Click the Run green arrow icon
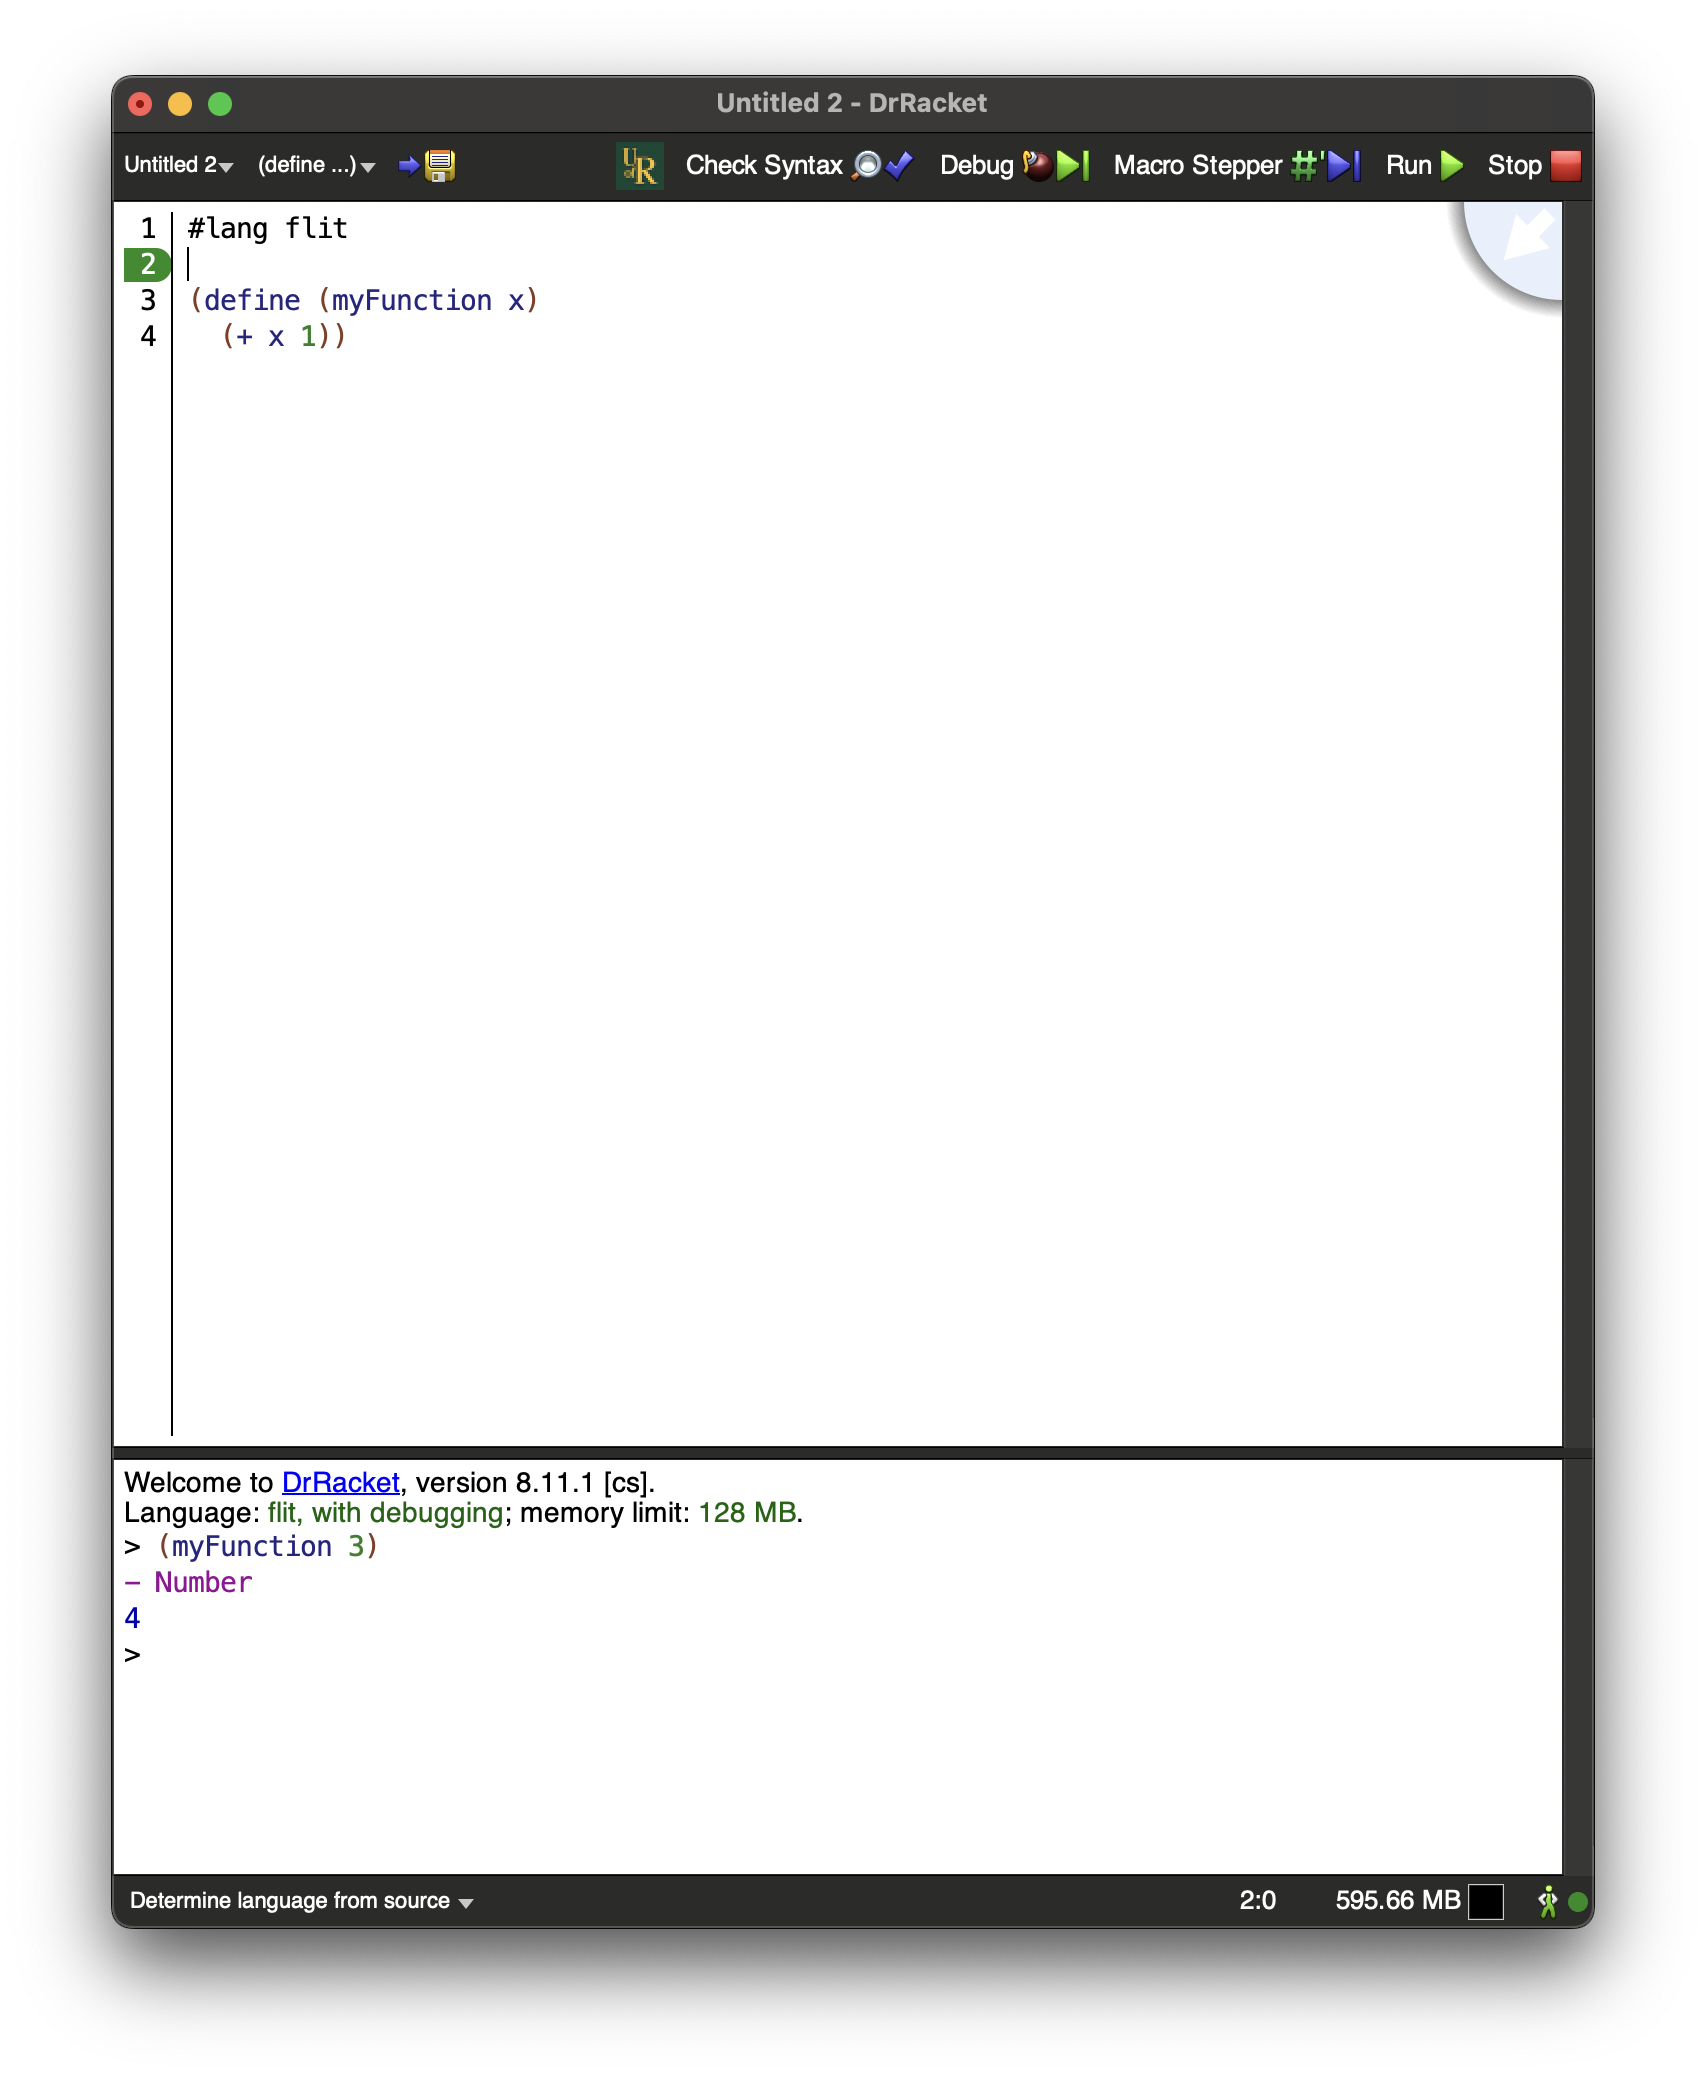 (1450, 165)
